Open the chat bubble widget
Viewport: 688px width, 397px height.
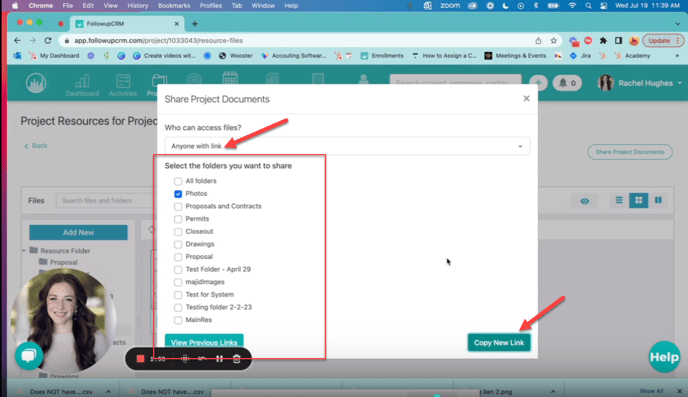coord(29,355)
